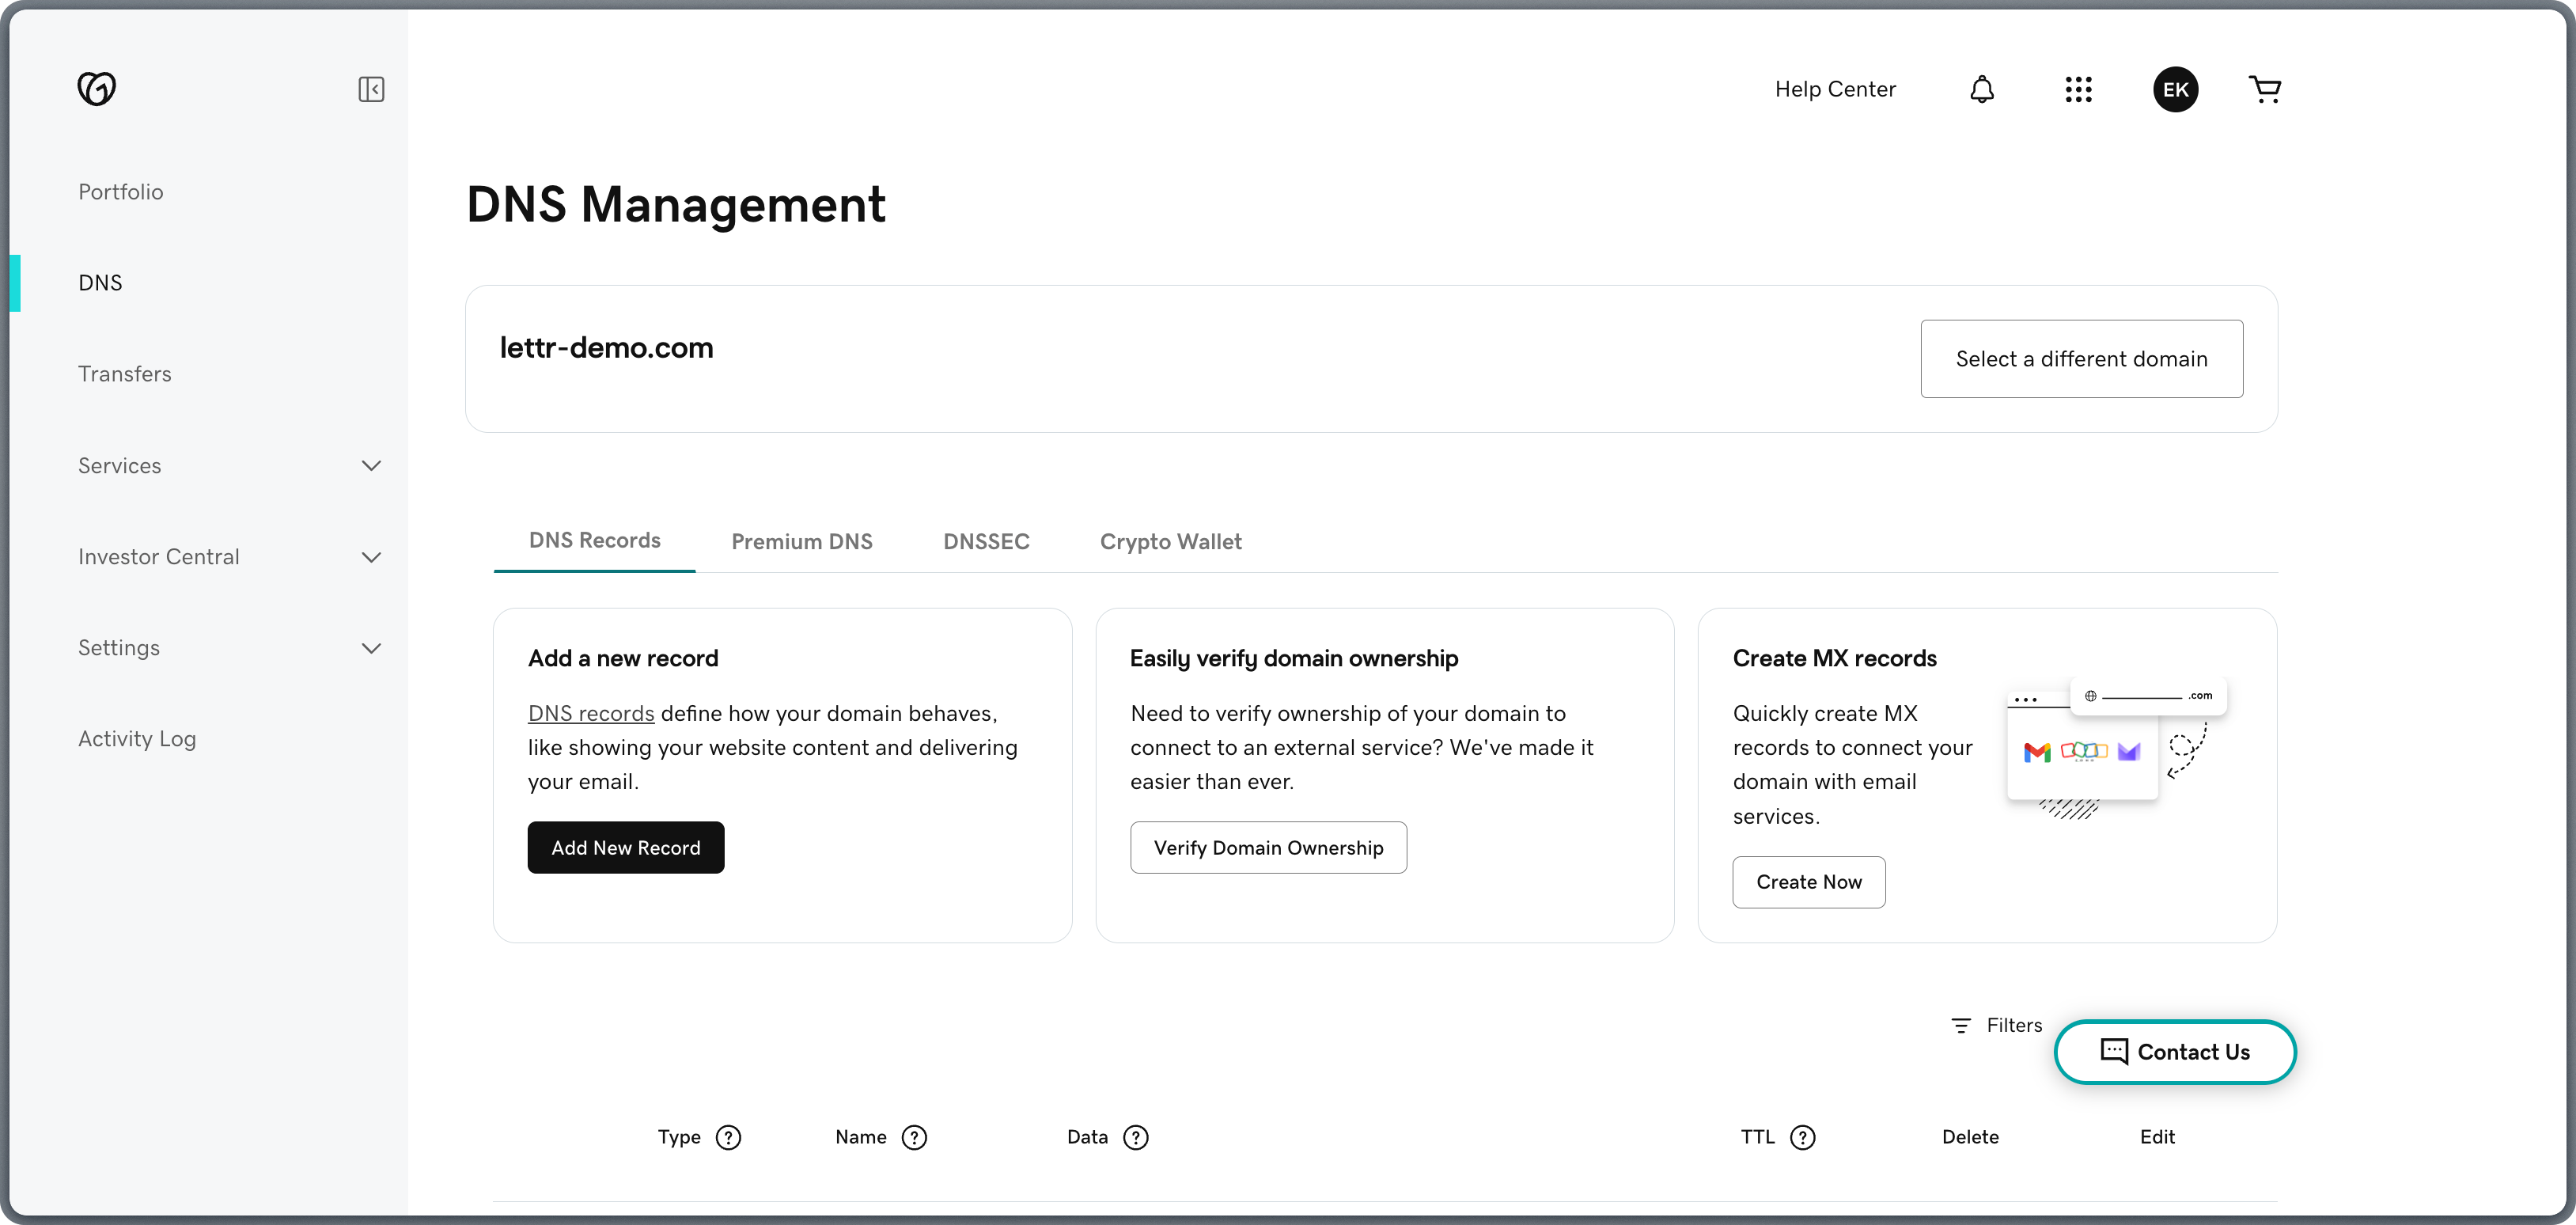Image resolution: width=2576 pixels, height=1225 pixels.
Task: Open the apps grid icon
Action: pyautogui.click(x=2078, y=89)
